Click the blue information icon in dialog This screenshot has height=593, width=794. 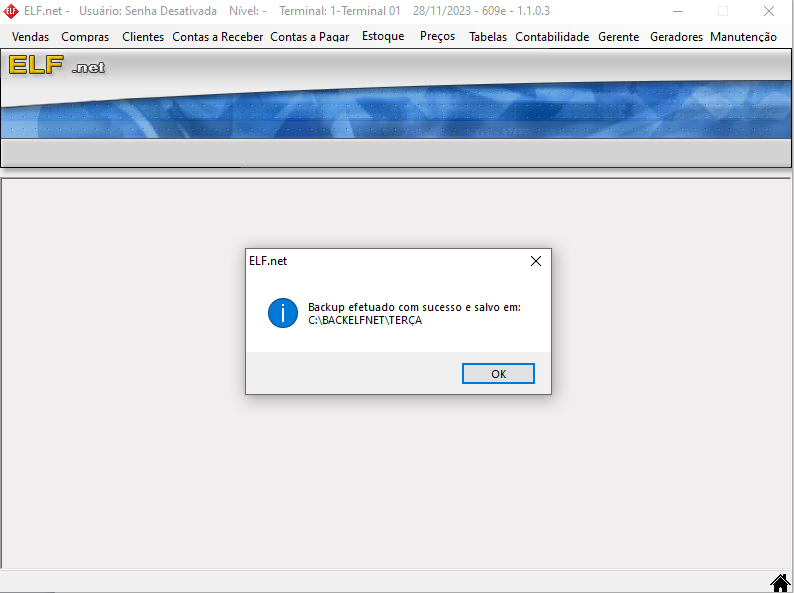283,313
